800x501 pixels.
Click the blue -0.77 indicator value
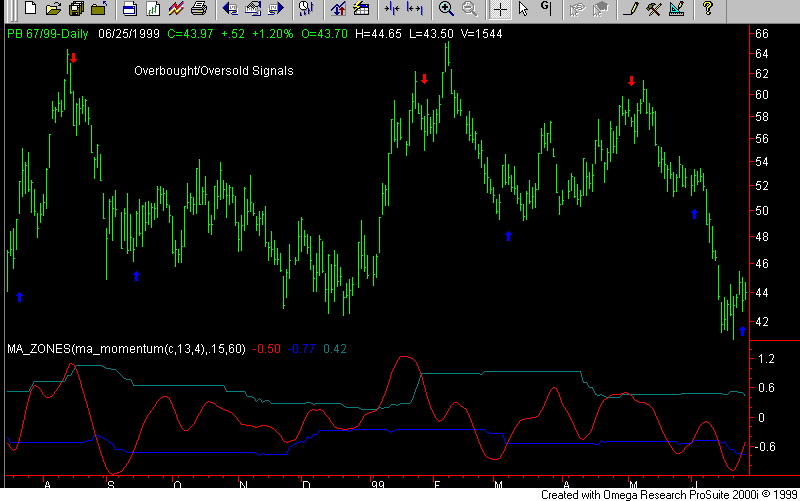click(x=301, y=349)
